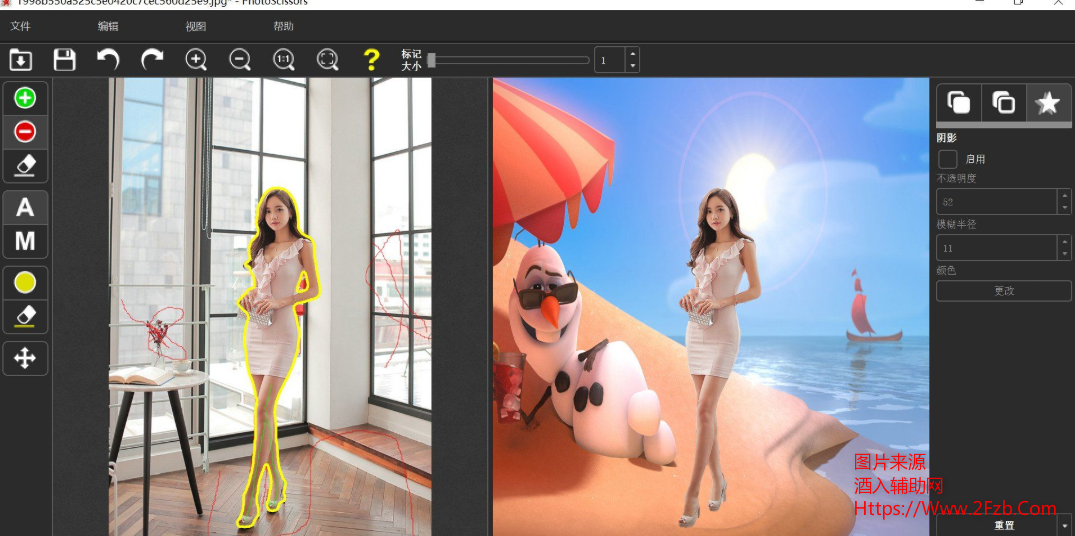Select the yellow marker eraser tool
This screenshot has width=1075, height=536.
click(25, 316)
